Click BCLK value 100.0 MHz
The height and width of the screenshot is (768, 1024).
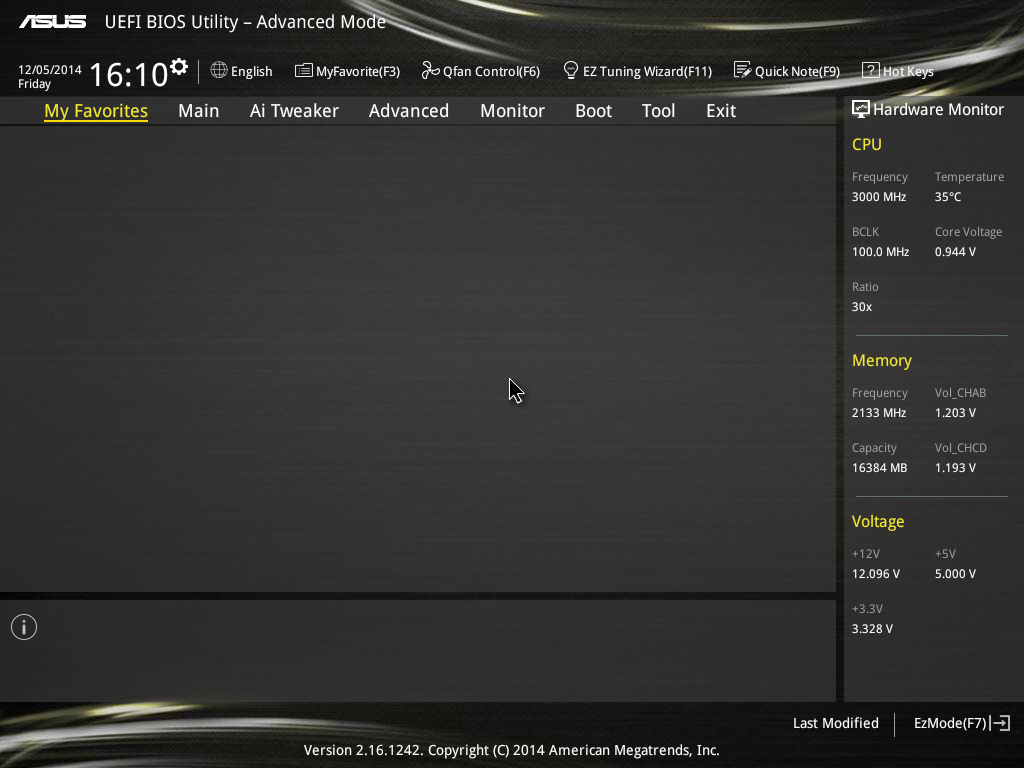(x=880, y=251)
